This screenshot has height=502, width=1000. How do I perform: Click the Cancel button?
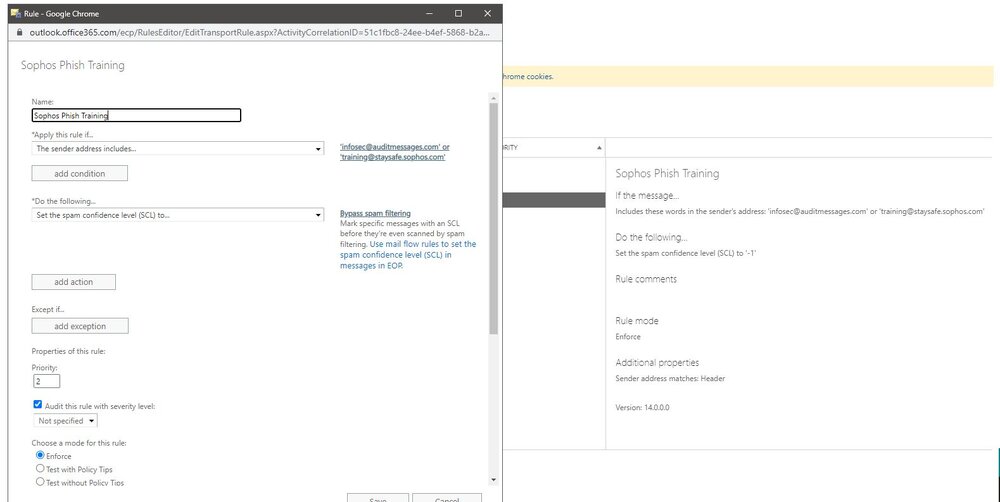pos(446,498)
